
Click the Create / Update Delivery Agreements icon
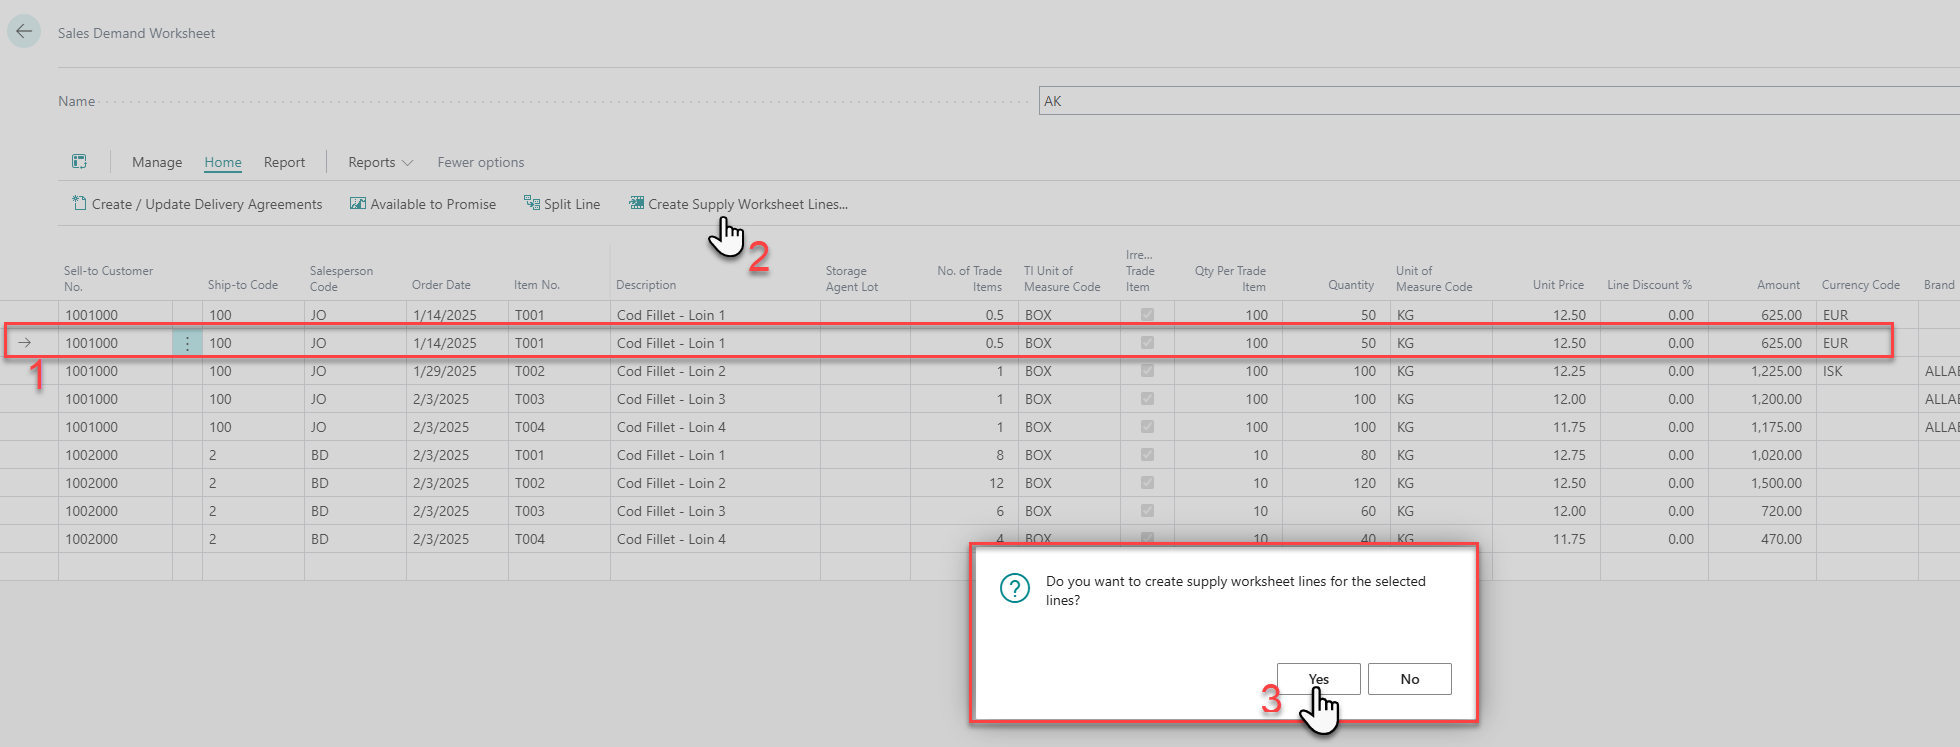pos(79,204)
